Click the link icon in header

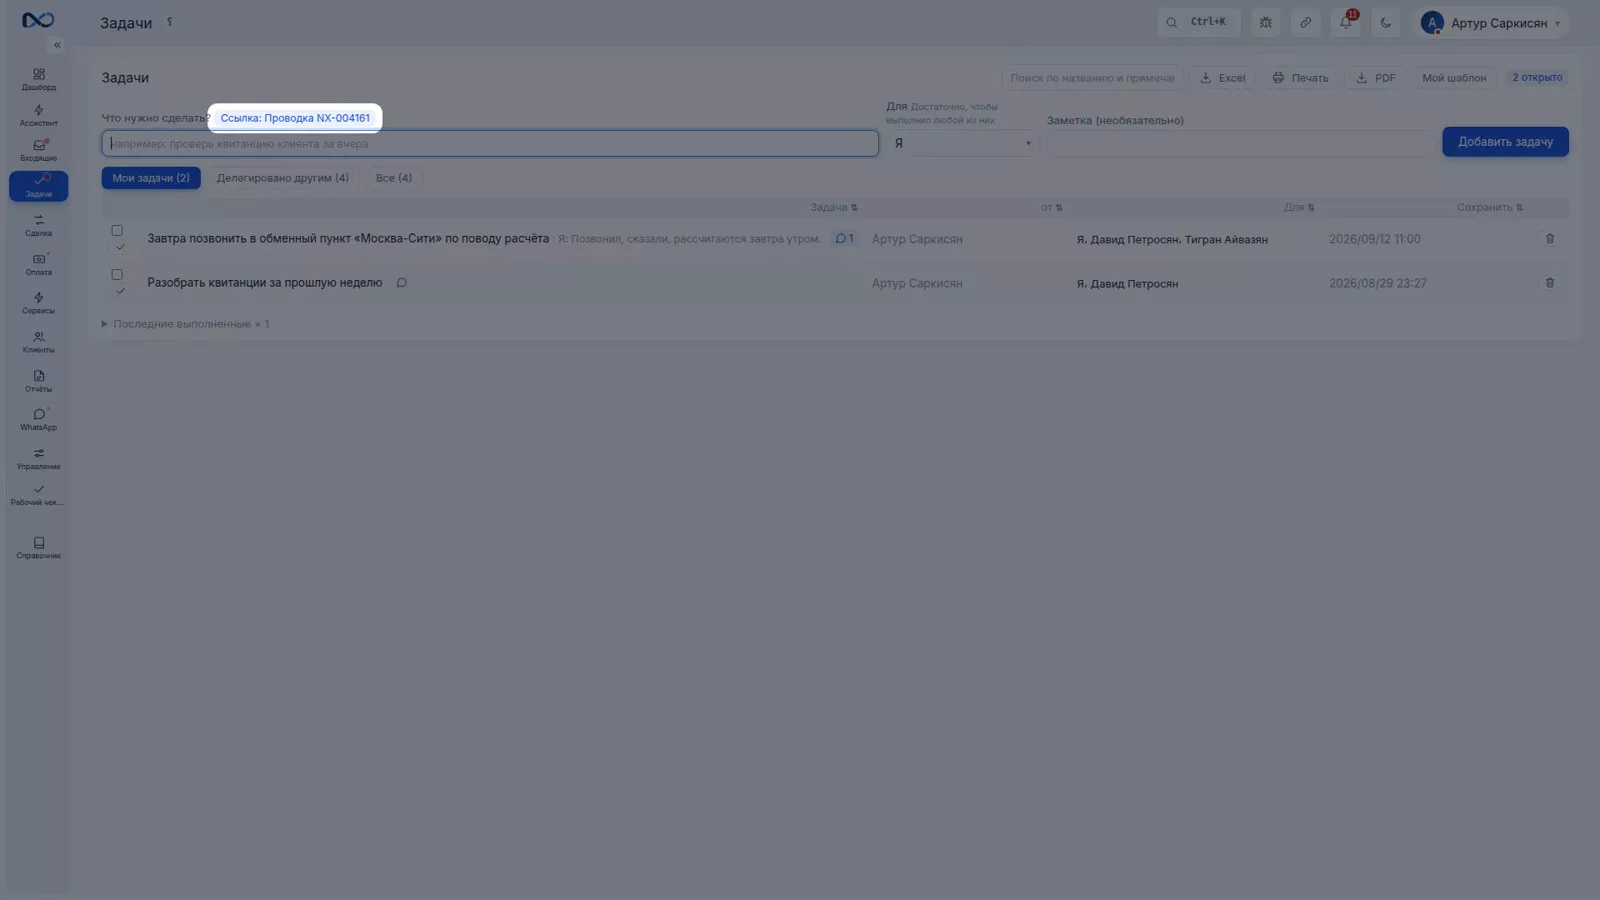(x=1305, y=22)
